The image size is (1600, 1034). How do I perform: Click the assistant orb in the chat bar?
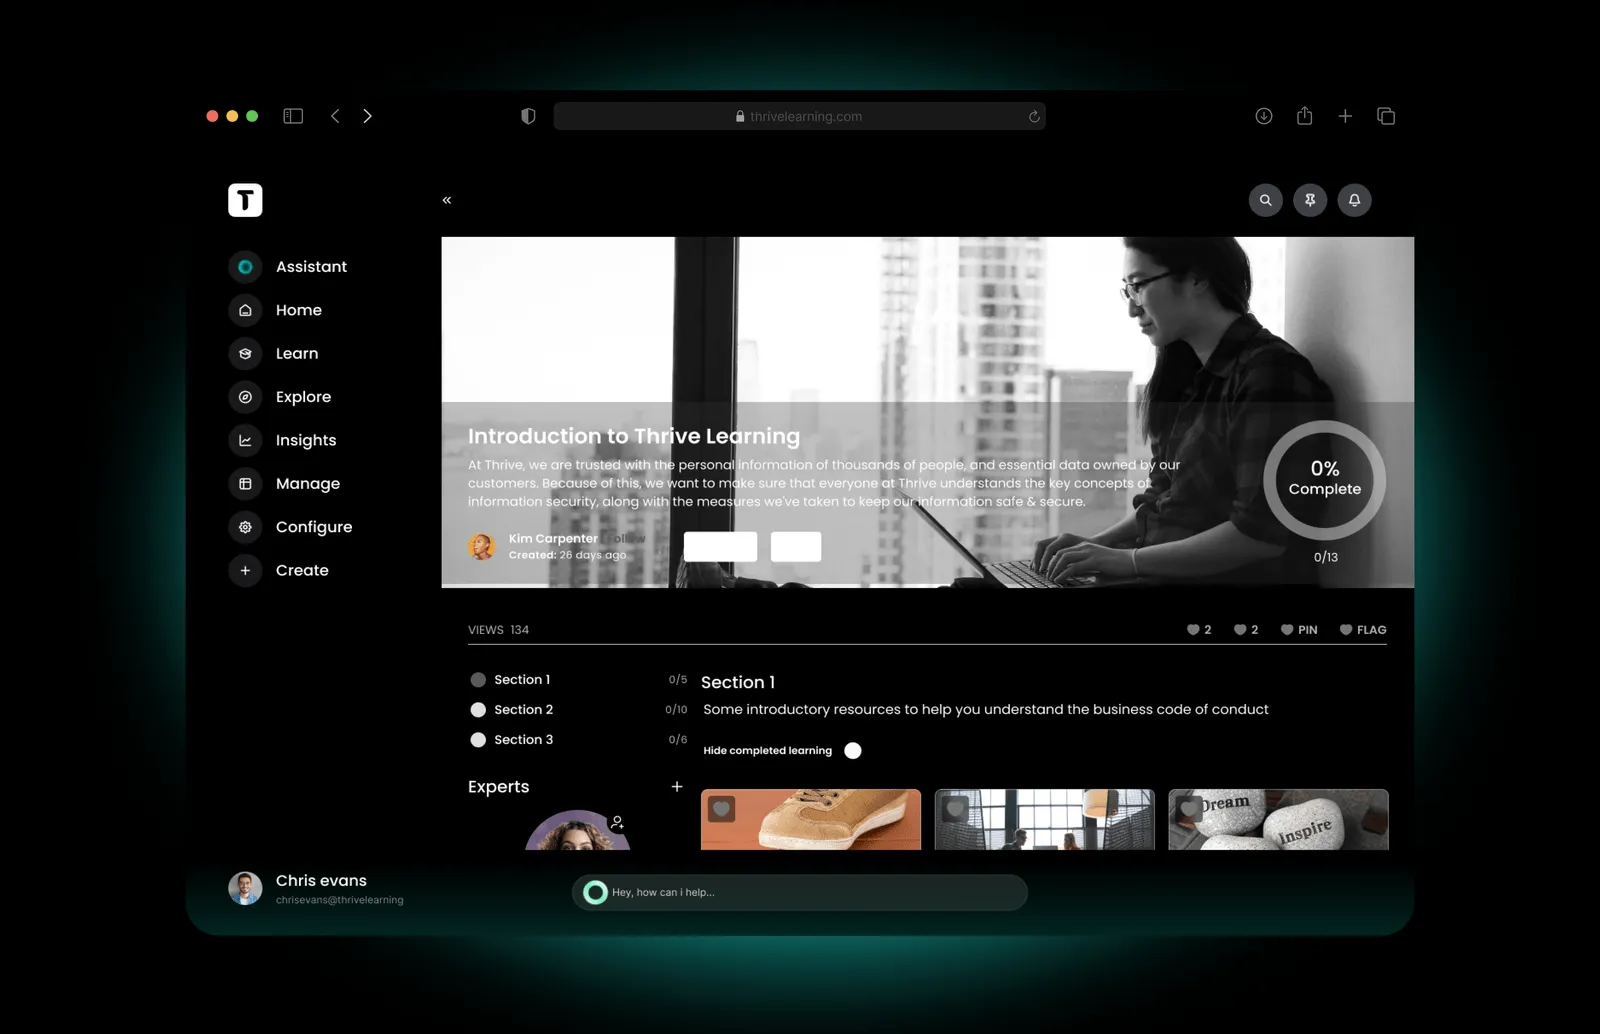tap(595, 892)
